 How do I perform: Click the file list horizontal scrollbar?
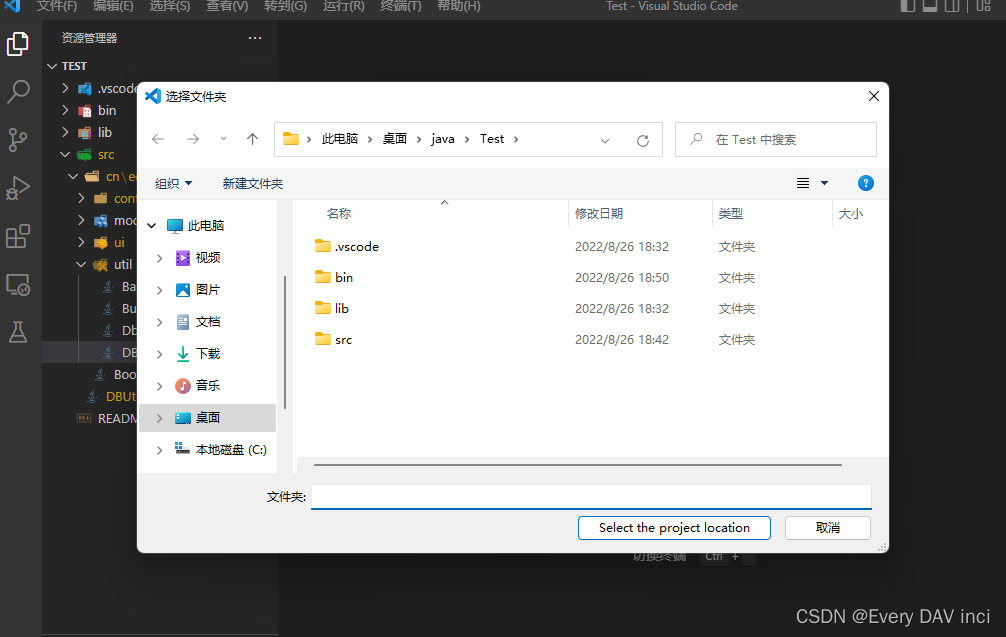tap(577, 464)
